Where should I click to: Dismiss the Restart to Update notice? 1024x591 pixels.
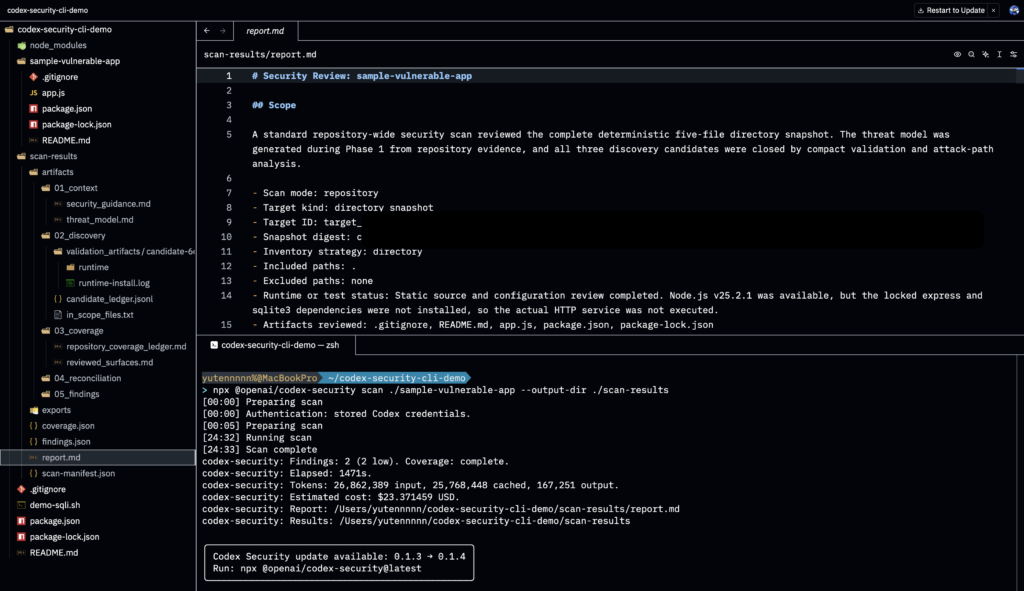(x=993, y=10)
